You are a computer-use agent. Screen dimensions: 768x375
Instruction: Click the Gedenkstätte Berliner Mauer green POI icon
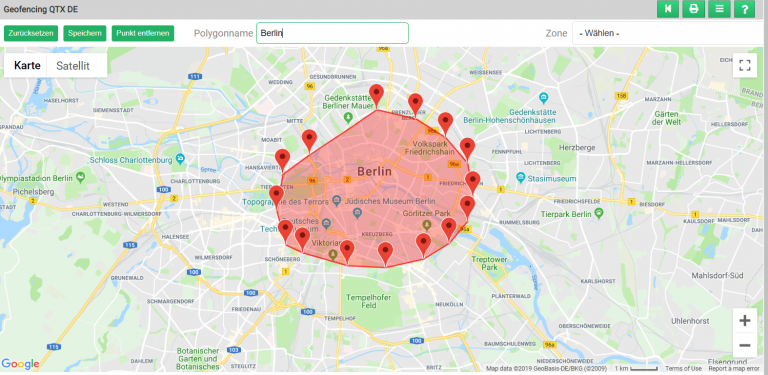(x=348, y=117)
